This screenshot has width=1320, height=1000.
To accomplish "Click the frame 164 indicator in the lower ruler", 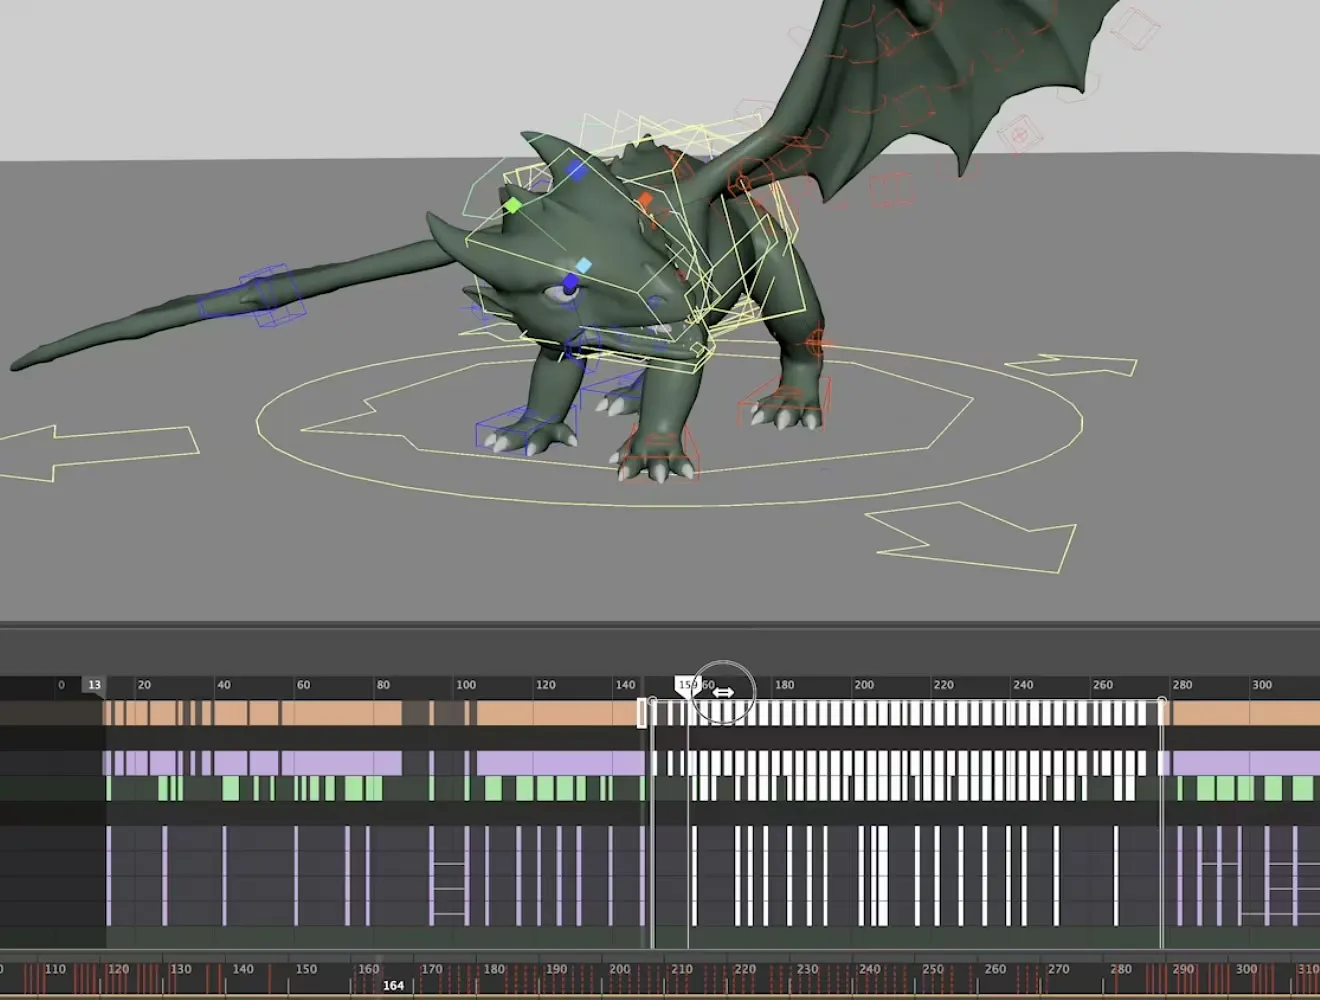I will (x=393, y=985).
